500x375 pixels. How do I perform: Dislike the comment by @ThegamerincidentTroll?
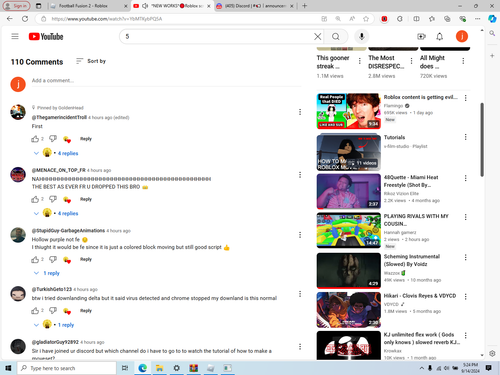(x=53, y=139)
